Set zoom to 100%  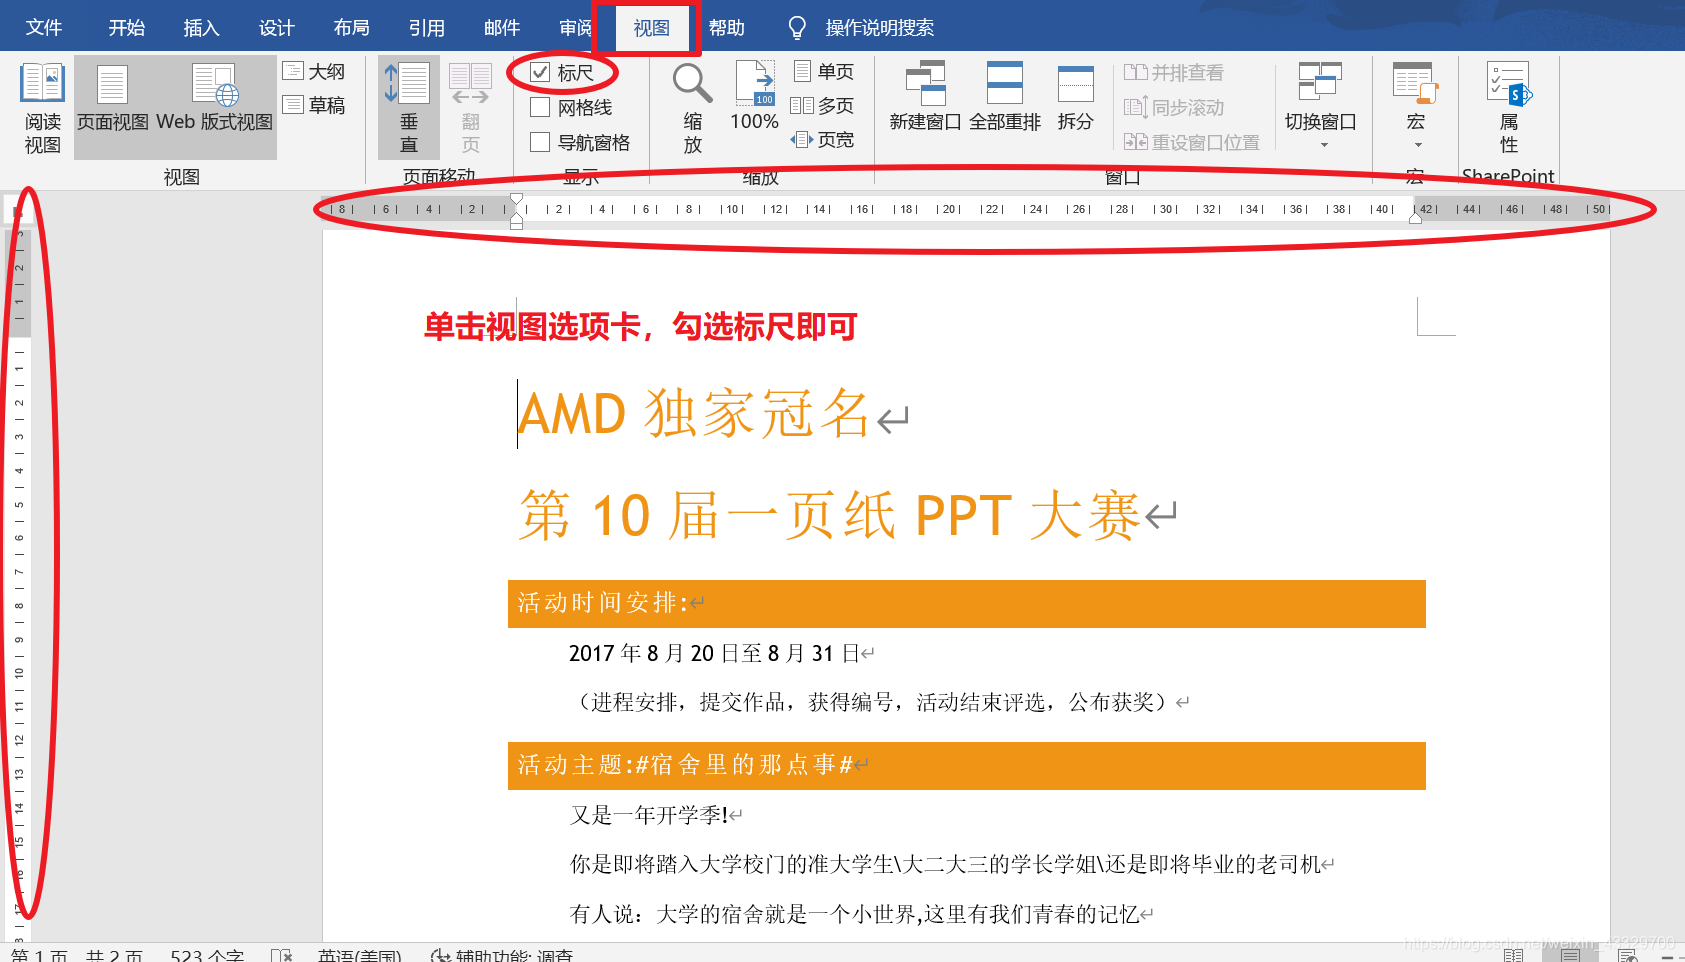(x=754, y=96)
